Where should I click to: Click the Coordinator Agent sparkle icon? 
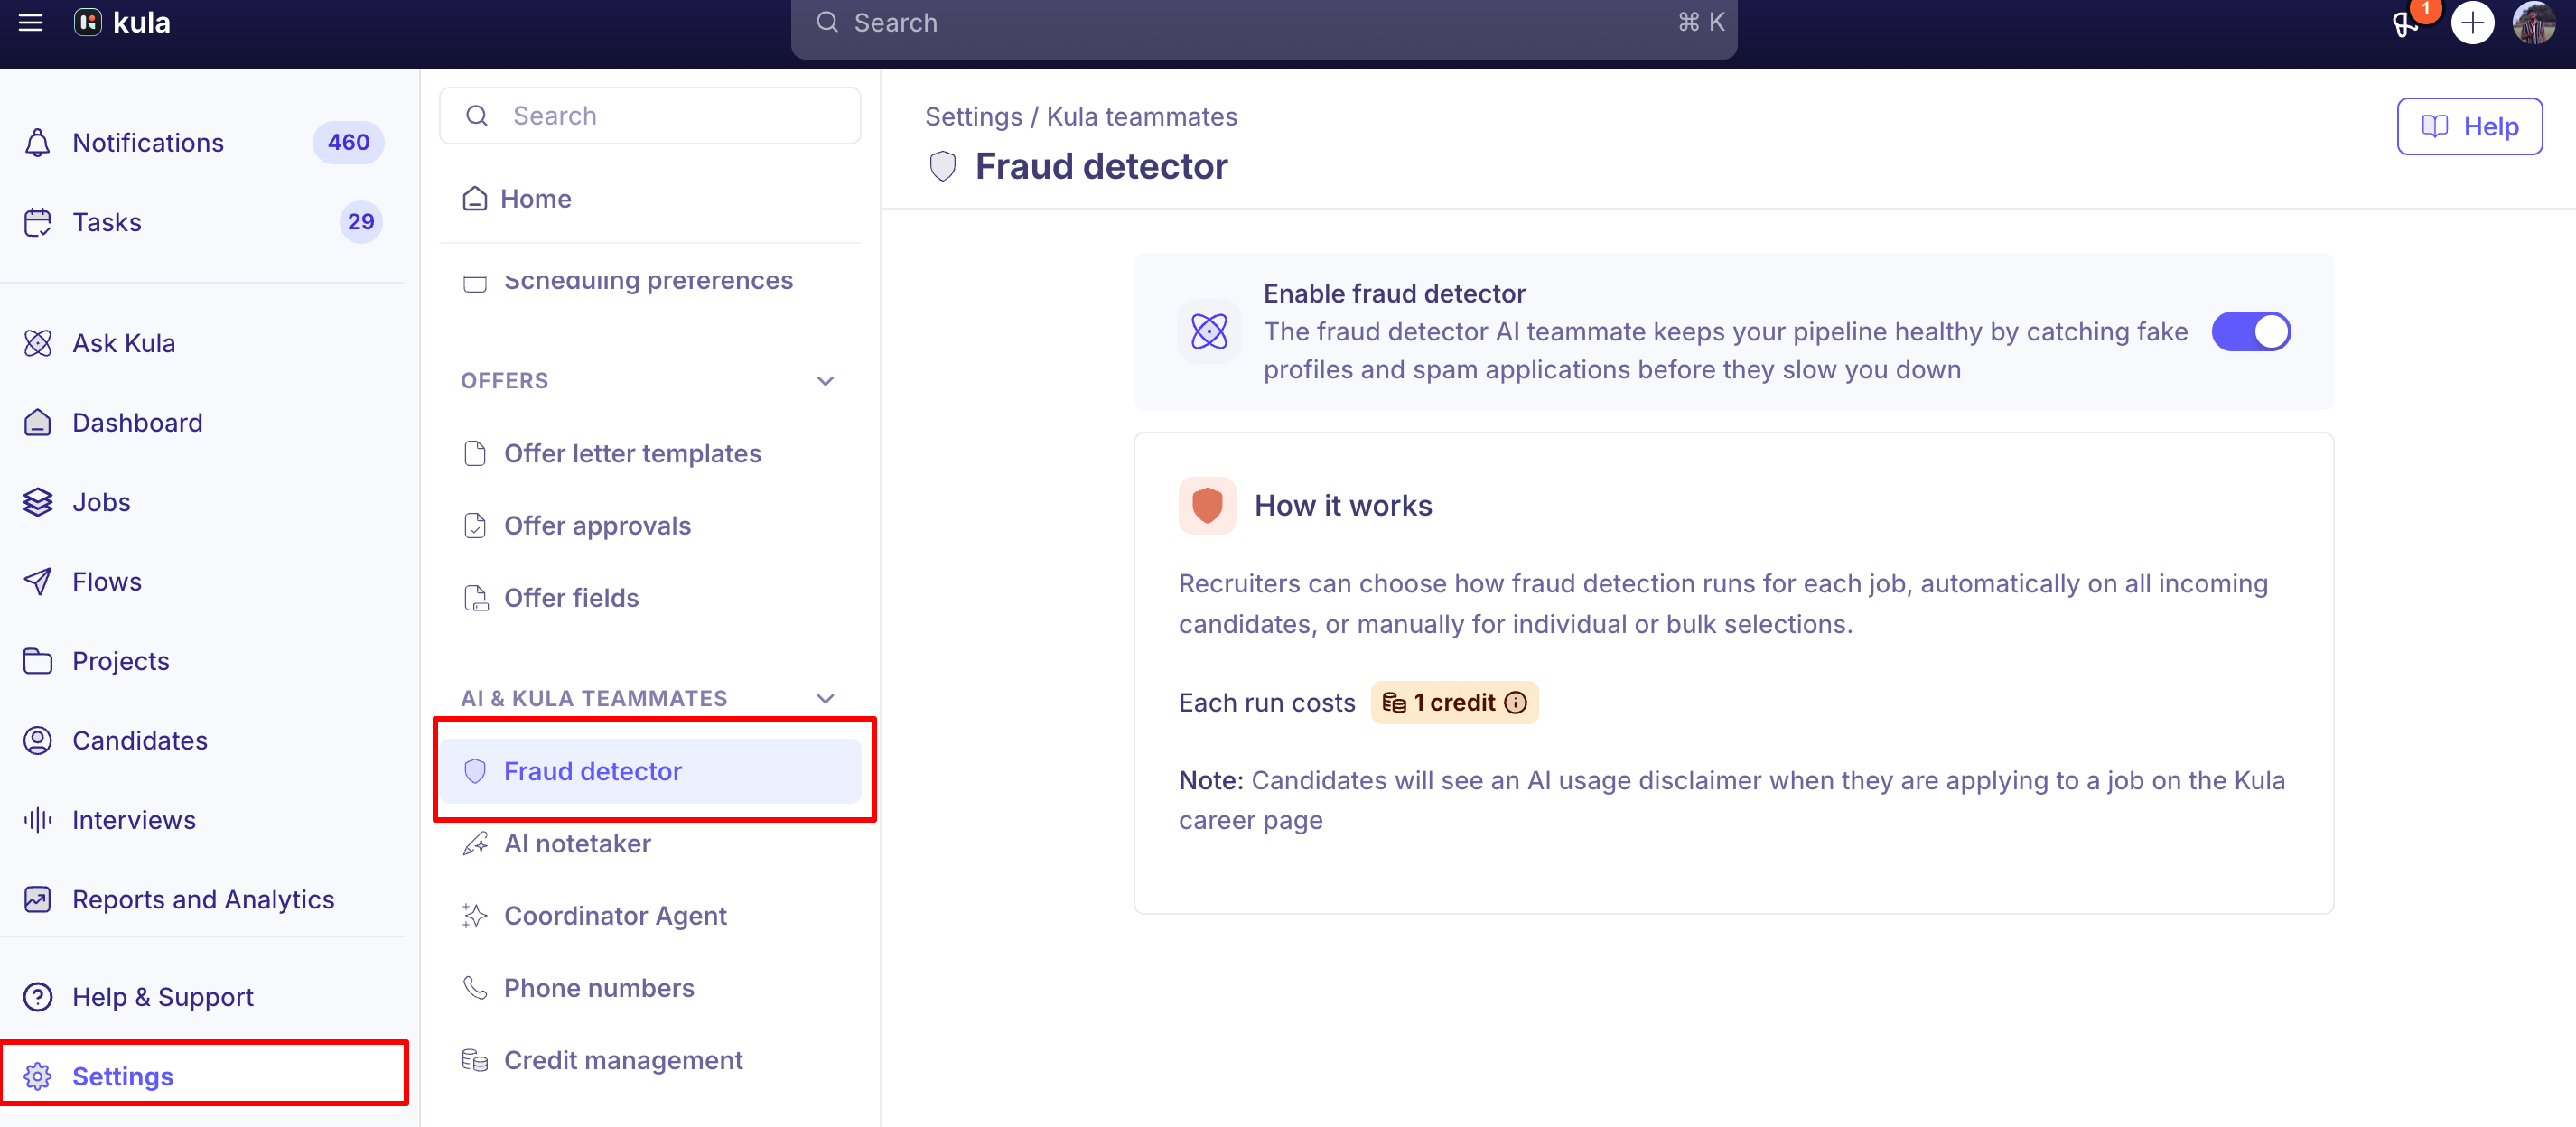475,915
